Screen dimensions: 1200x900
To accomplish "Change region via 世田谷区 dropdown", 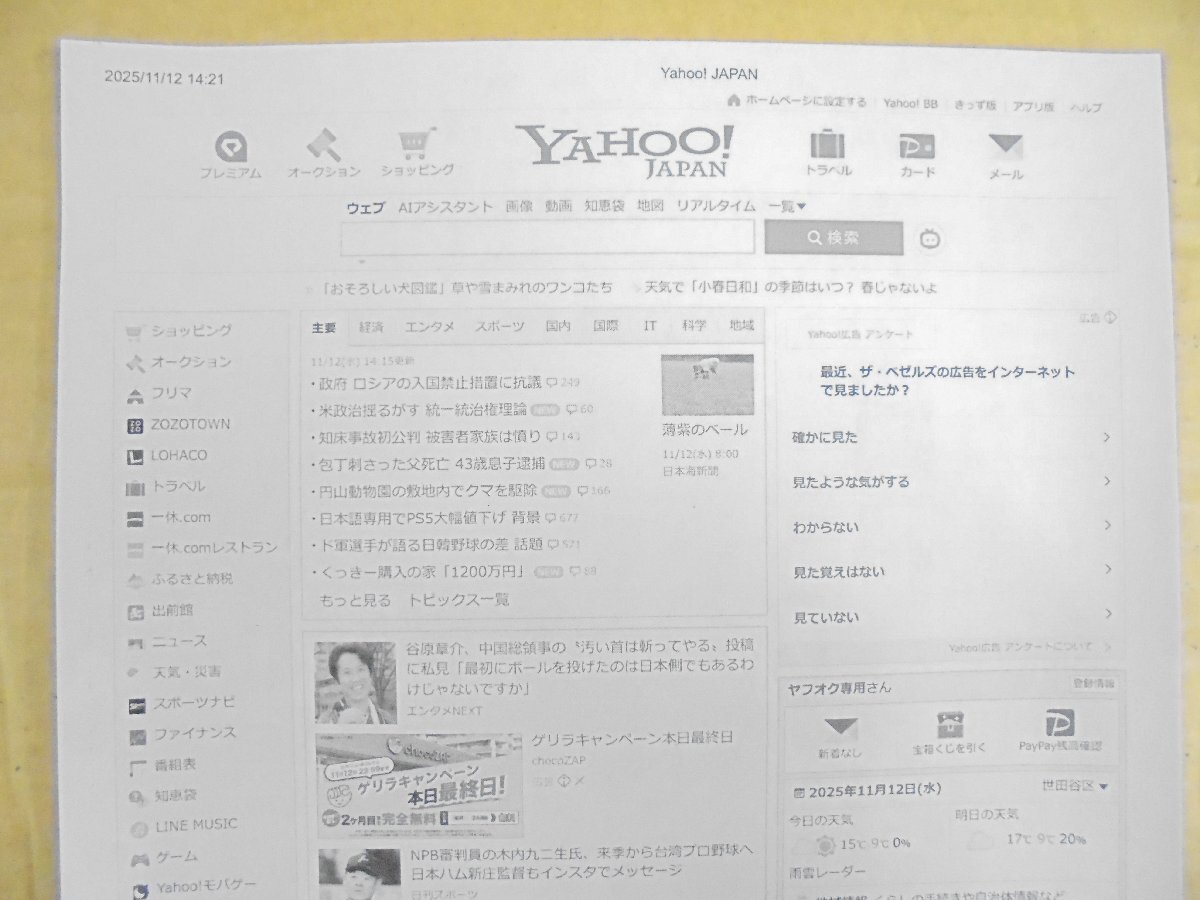I will coord(1070,789).
